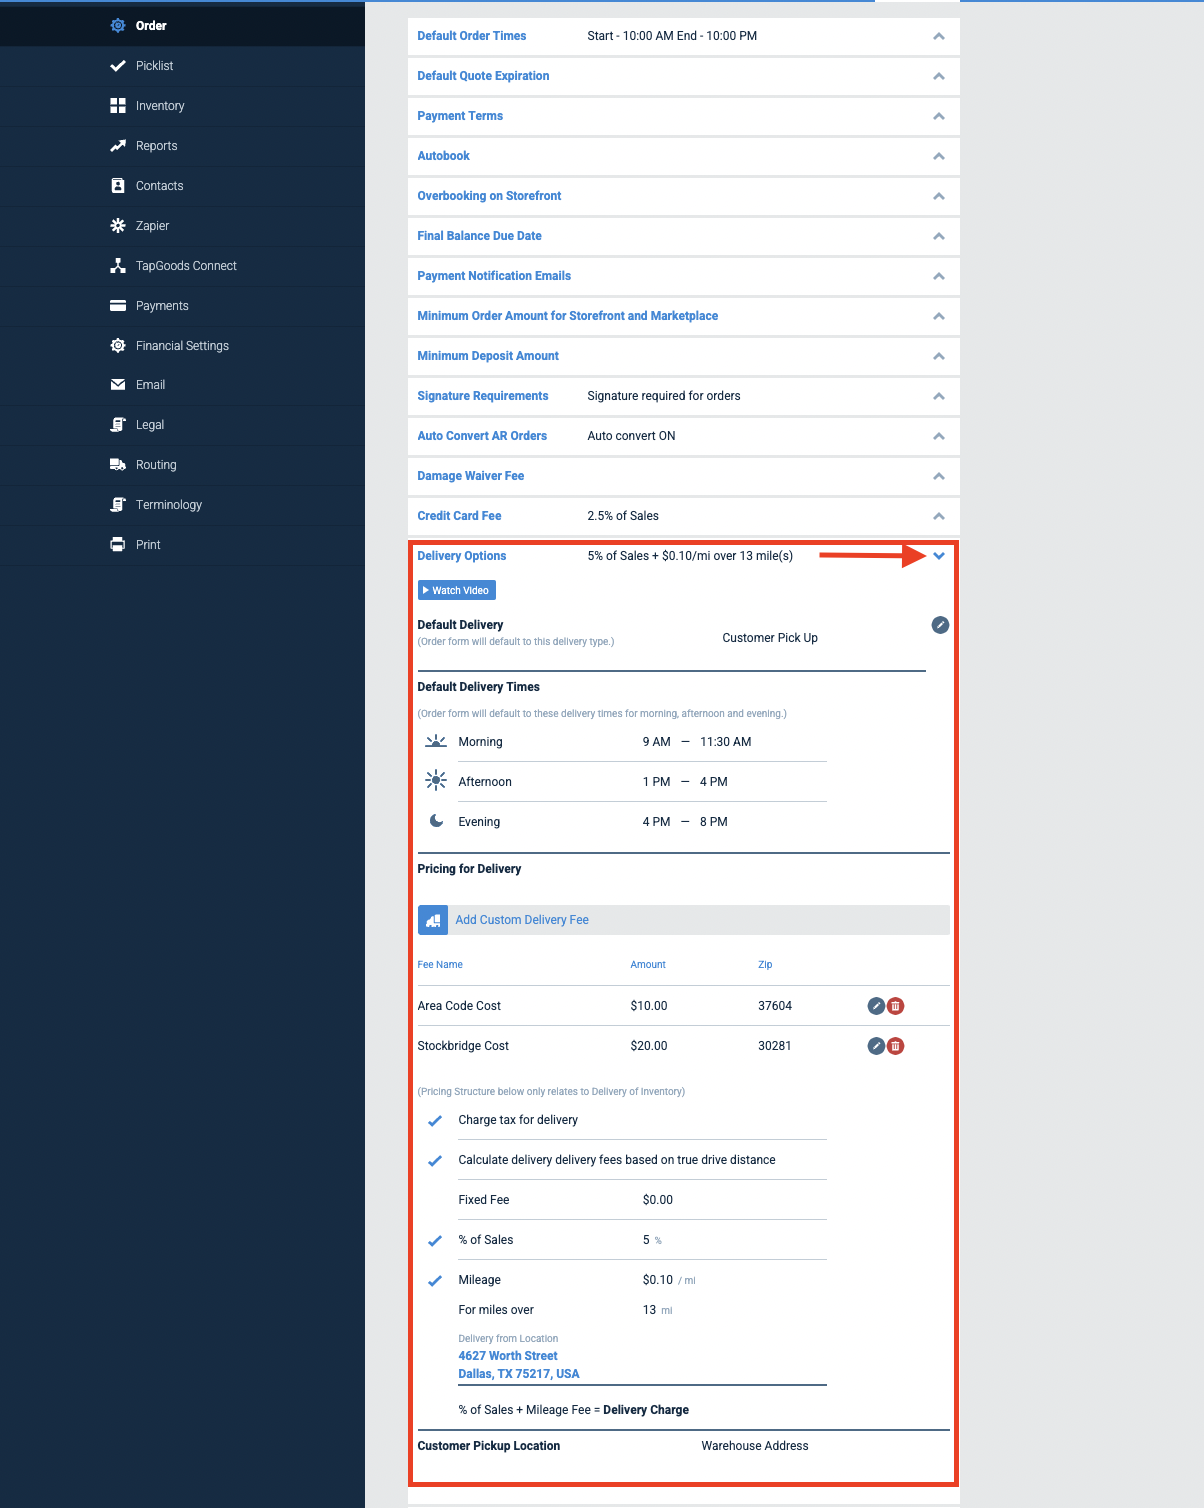1204x1508 pixels.
Task: Collapse the Damage Waiver Fee section
Action: pyautogui.click(x=938, y=476)
